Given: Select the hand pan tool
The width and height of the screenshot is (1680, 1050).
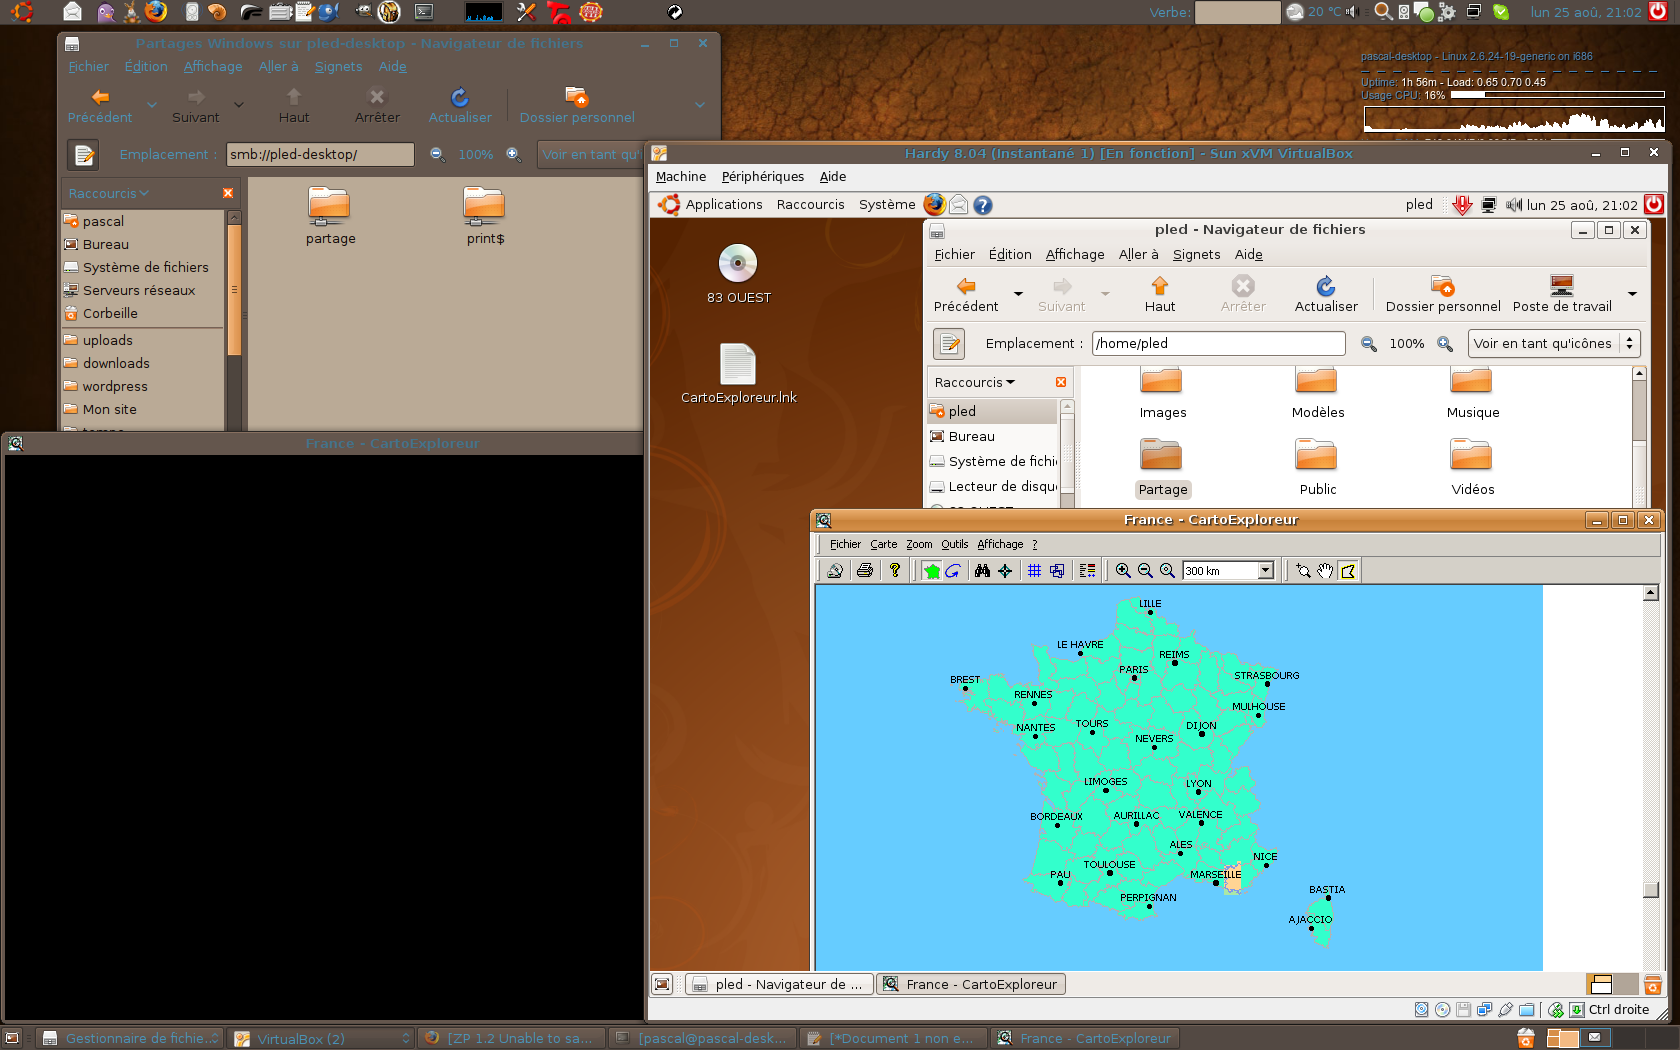Looking at the screenshot, I should coord(1325,571).
